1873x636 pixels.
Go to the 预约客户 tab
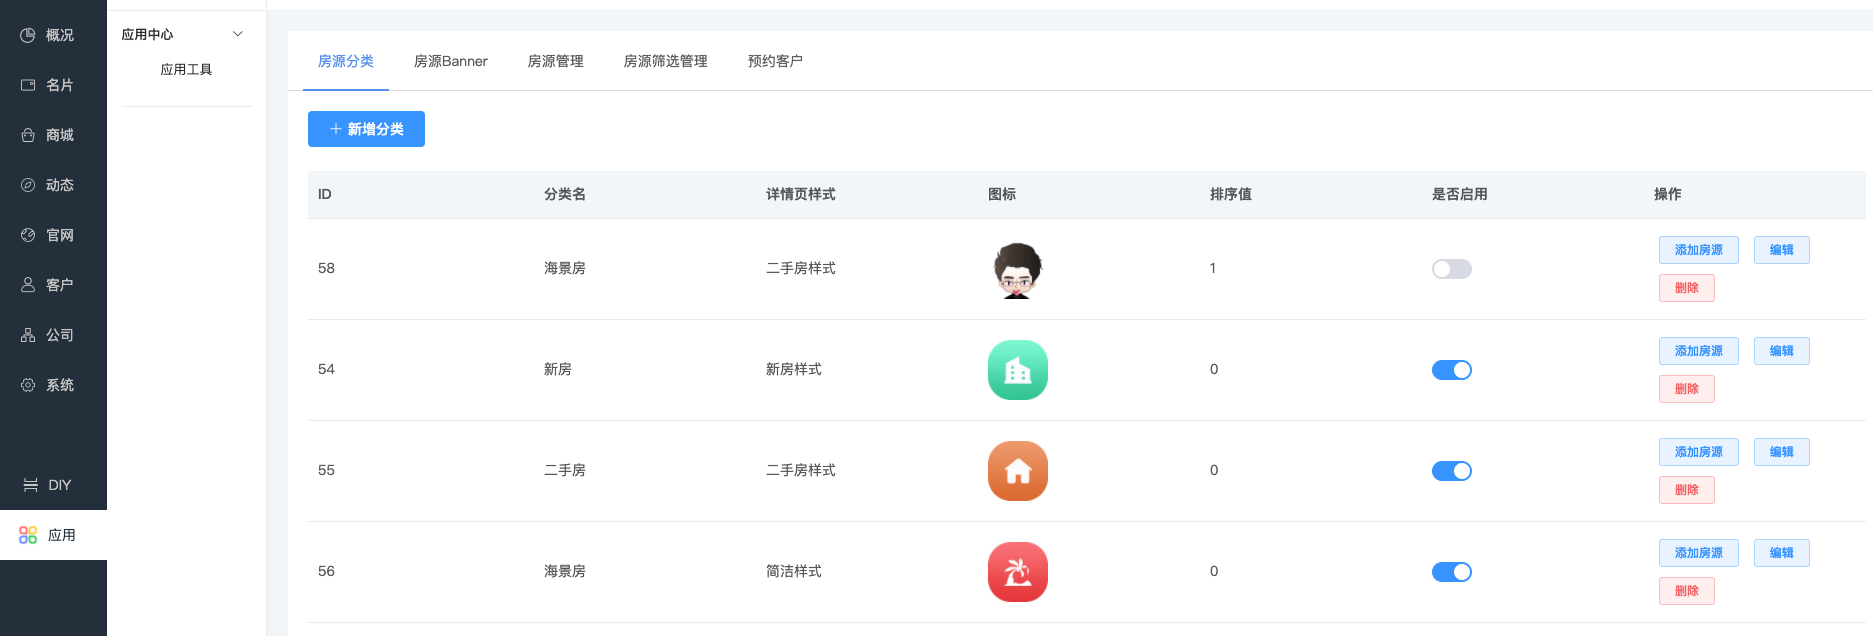point(776,61)
